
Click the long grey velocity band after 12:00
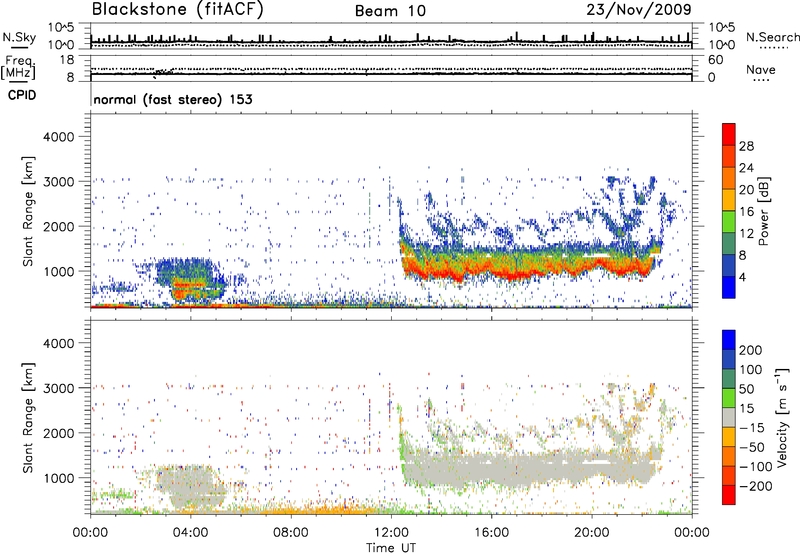(529, 467)
